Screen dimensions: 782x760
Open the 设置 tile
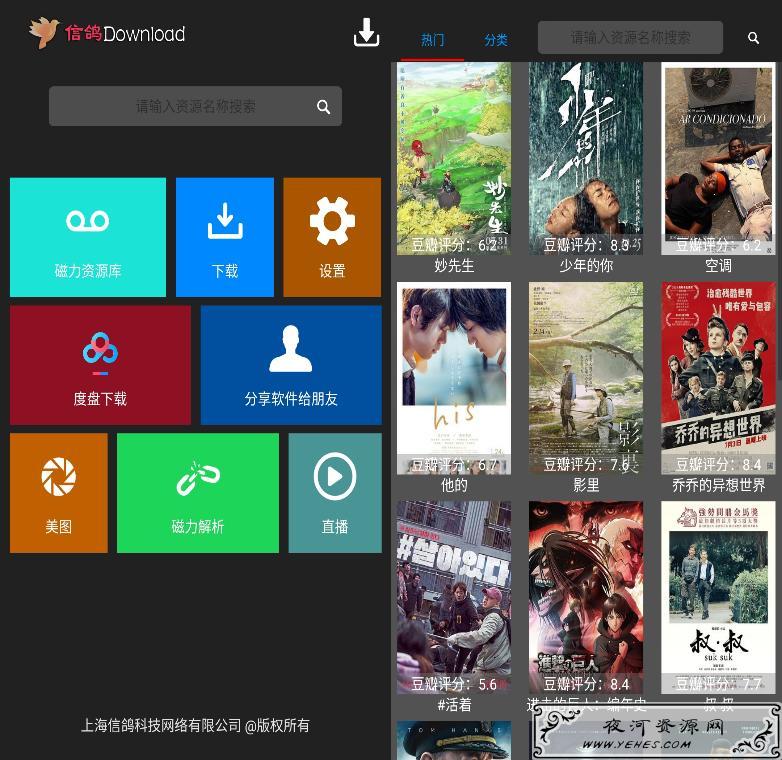point(332,237)
